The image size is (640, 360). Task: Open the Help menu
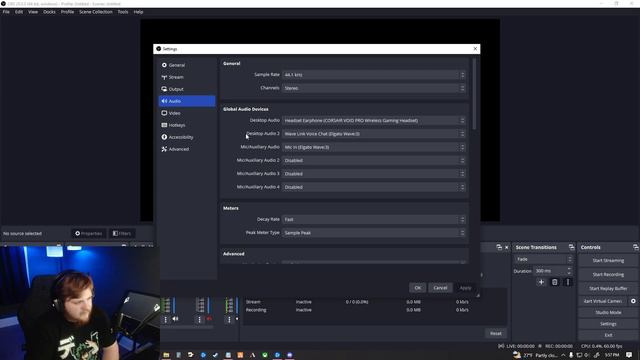pyautogui.click(x=138, y=12)
